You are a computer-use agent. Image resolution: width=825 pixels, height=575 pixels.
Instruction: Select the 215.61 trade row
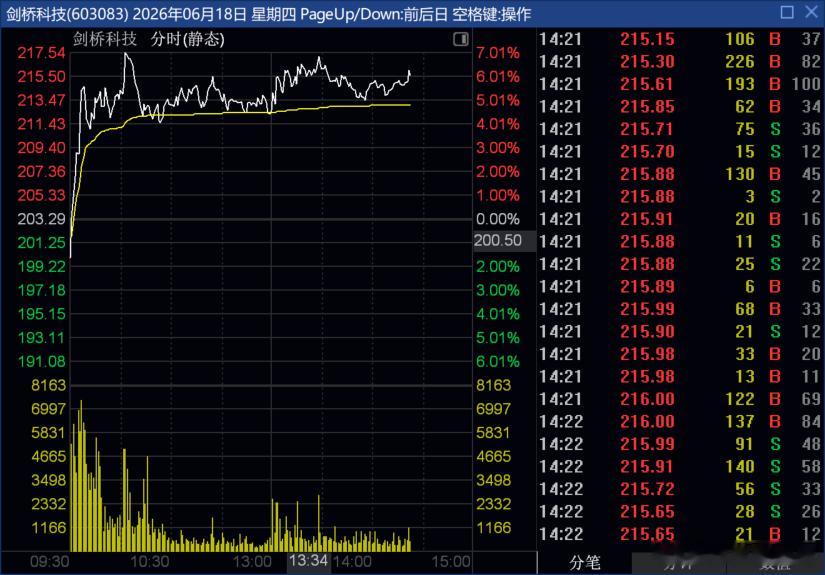(x=679, y=84)
